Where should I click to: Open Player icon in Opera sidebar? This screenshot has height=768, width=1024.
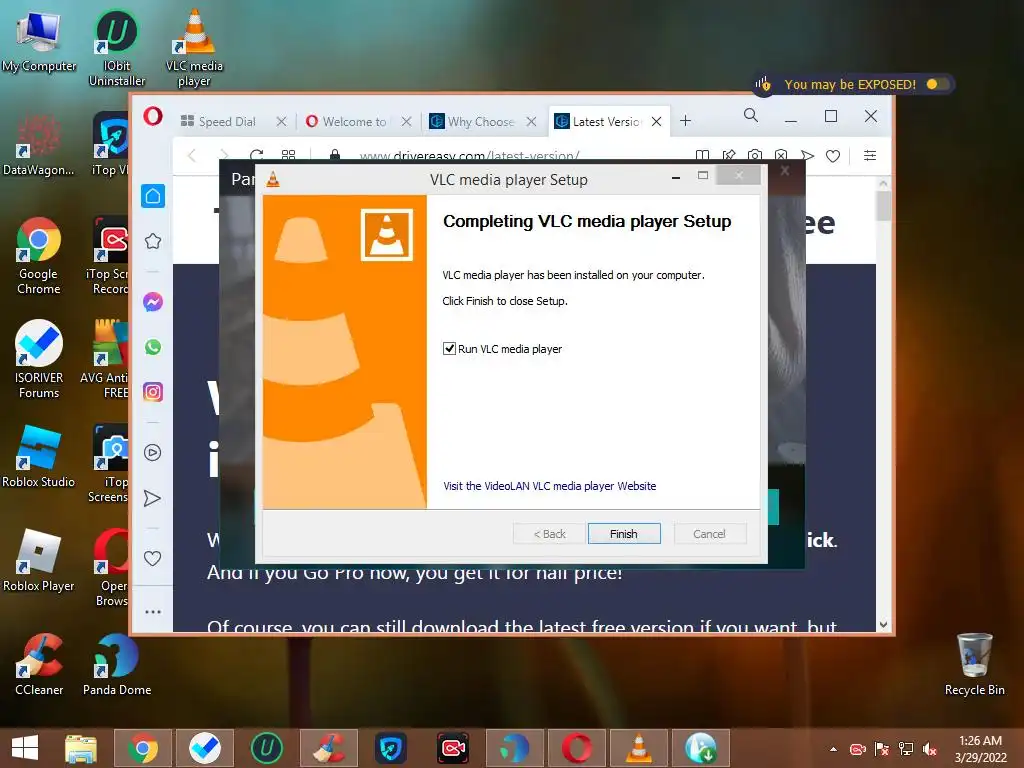153,453
